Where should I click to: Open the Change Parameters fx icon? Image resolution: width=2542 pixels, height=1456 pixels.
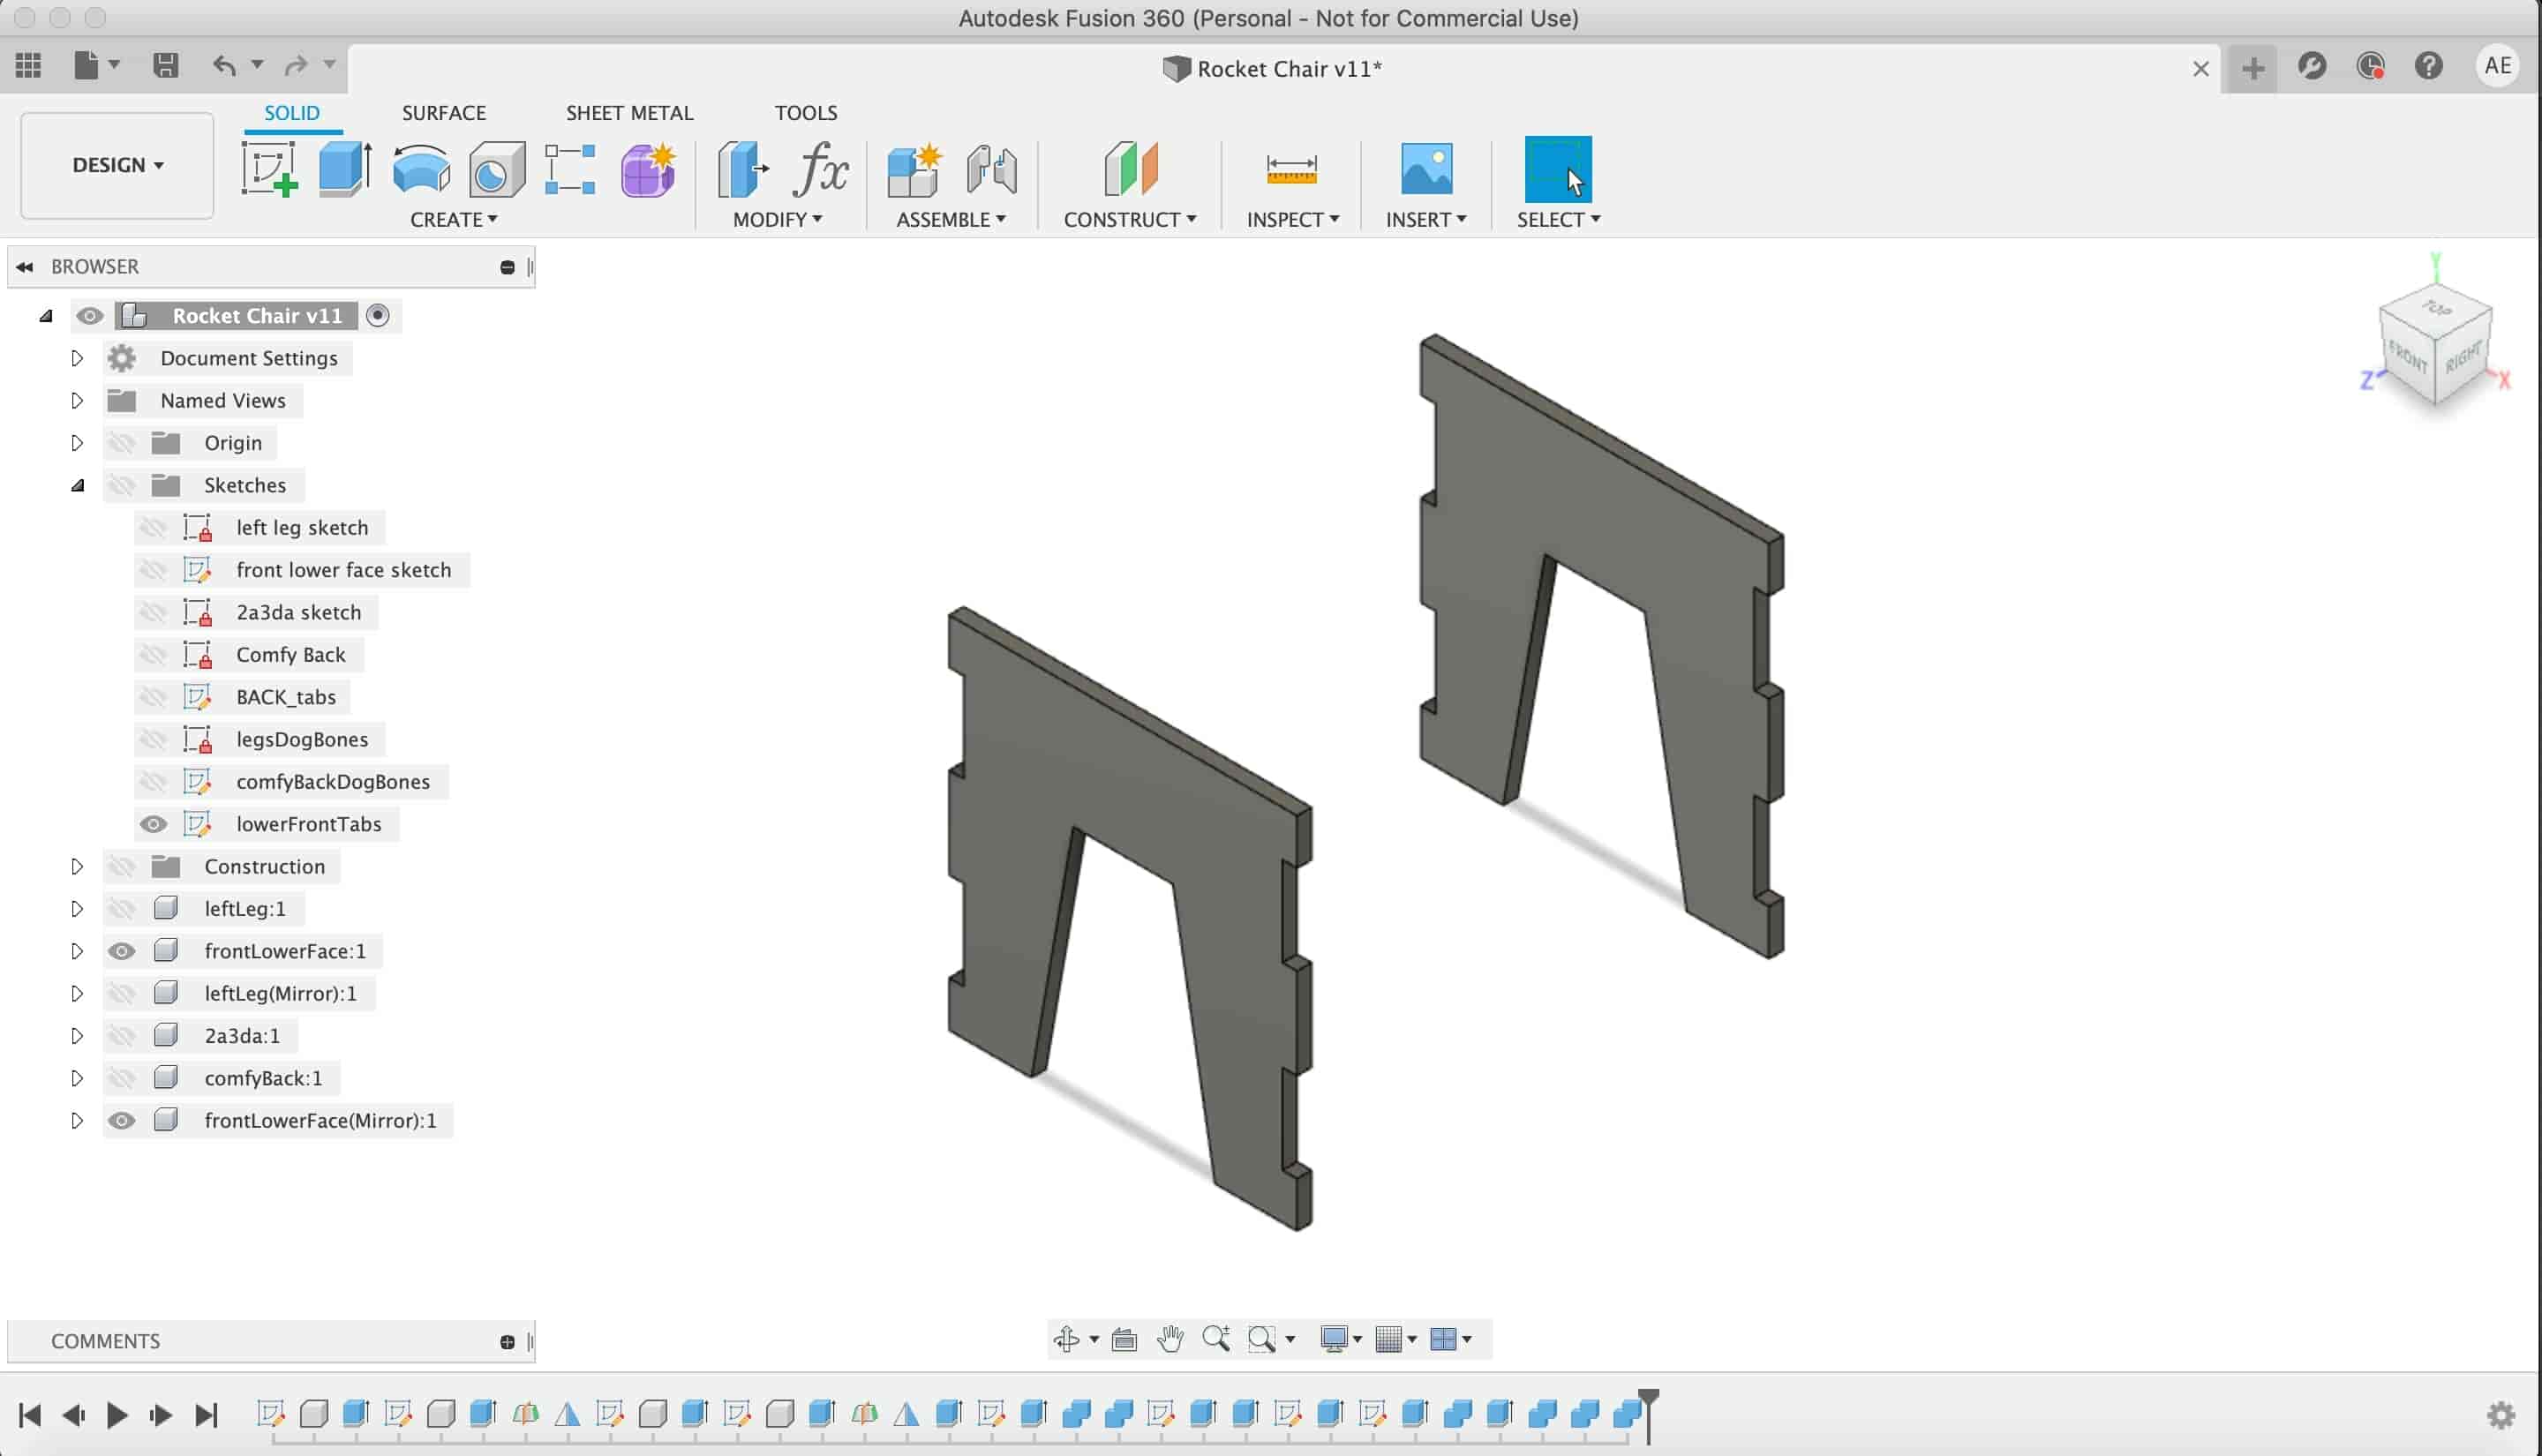coord(821,169)
